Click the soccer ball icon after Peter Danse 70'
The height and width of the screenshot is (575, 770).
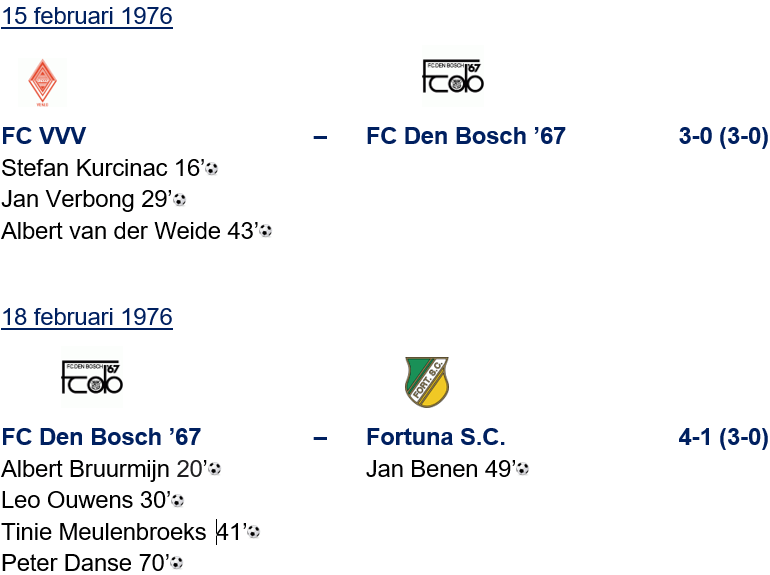[177, 564]
